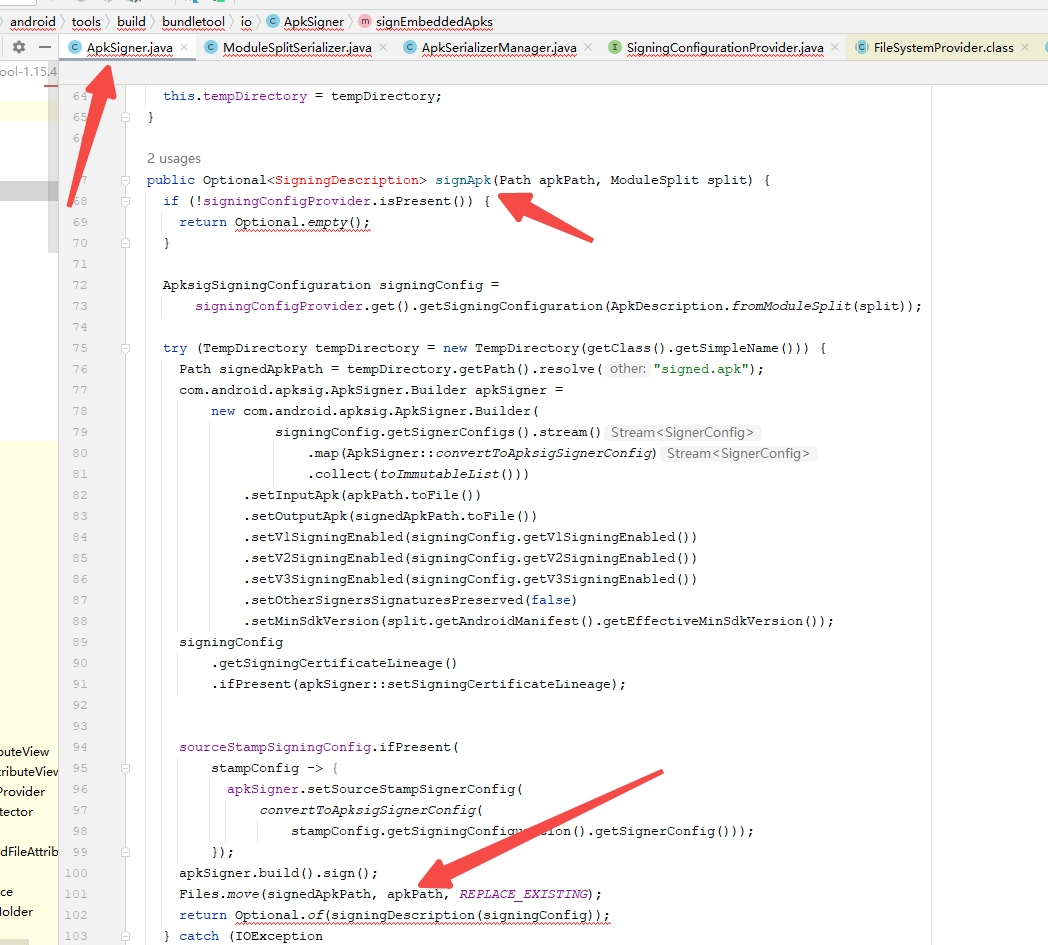Image resolution: width=1048 pixels, height=945 pixels.
Task: Click setV1SigningEnabled on line 84
Action: coord(327,537)
